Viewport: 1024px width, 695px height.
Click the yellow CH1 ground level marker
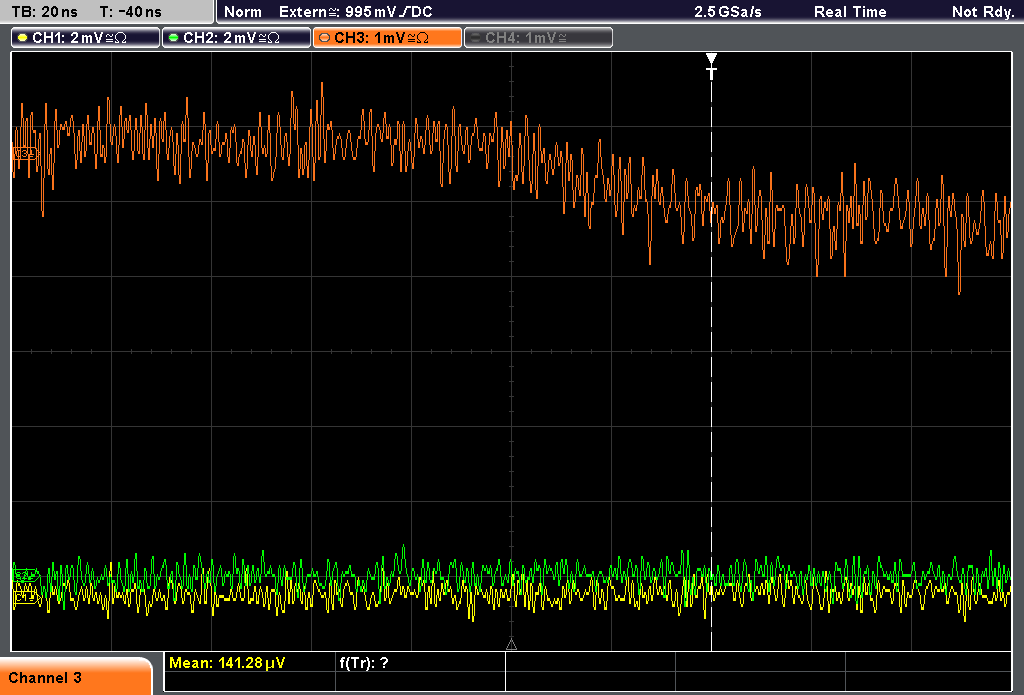[25, 597]
